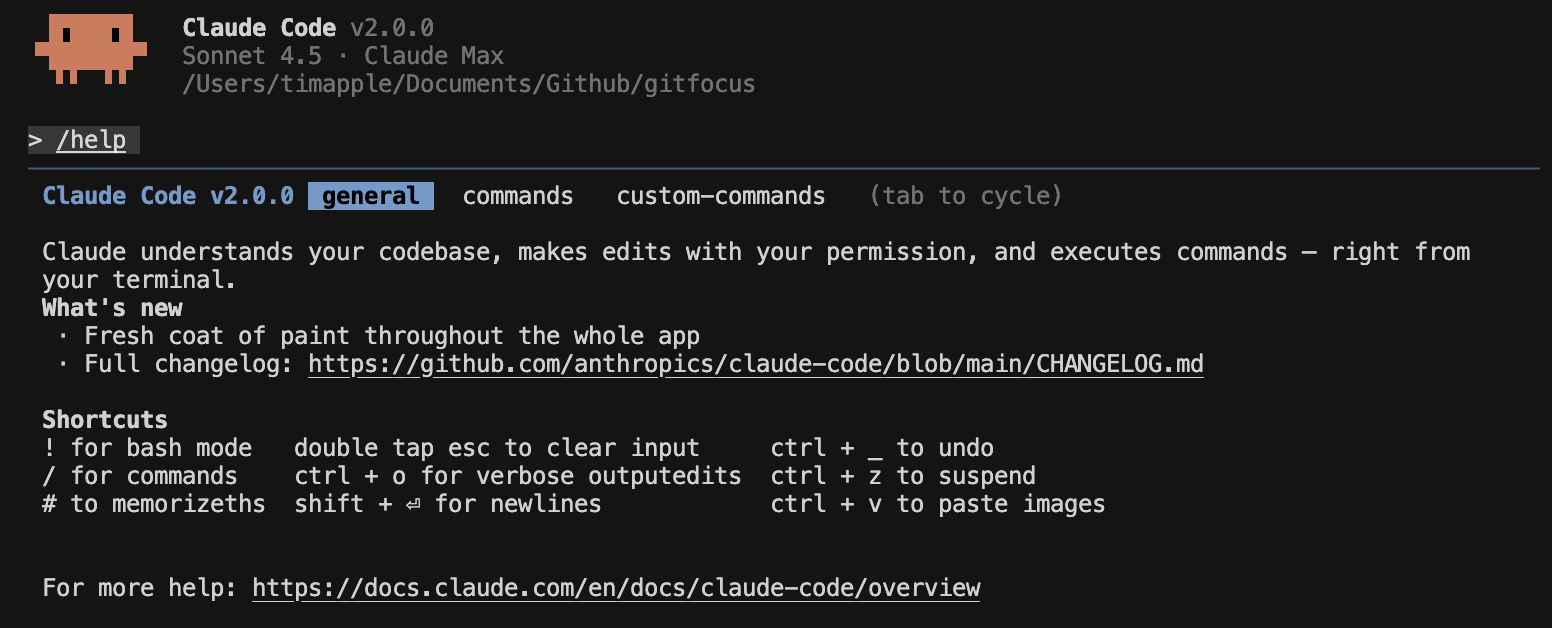Click the bullet before Fresh coat of paint
Image resolution: width=1552 pixels, height=628 pixels.
(x=64, y=335)
